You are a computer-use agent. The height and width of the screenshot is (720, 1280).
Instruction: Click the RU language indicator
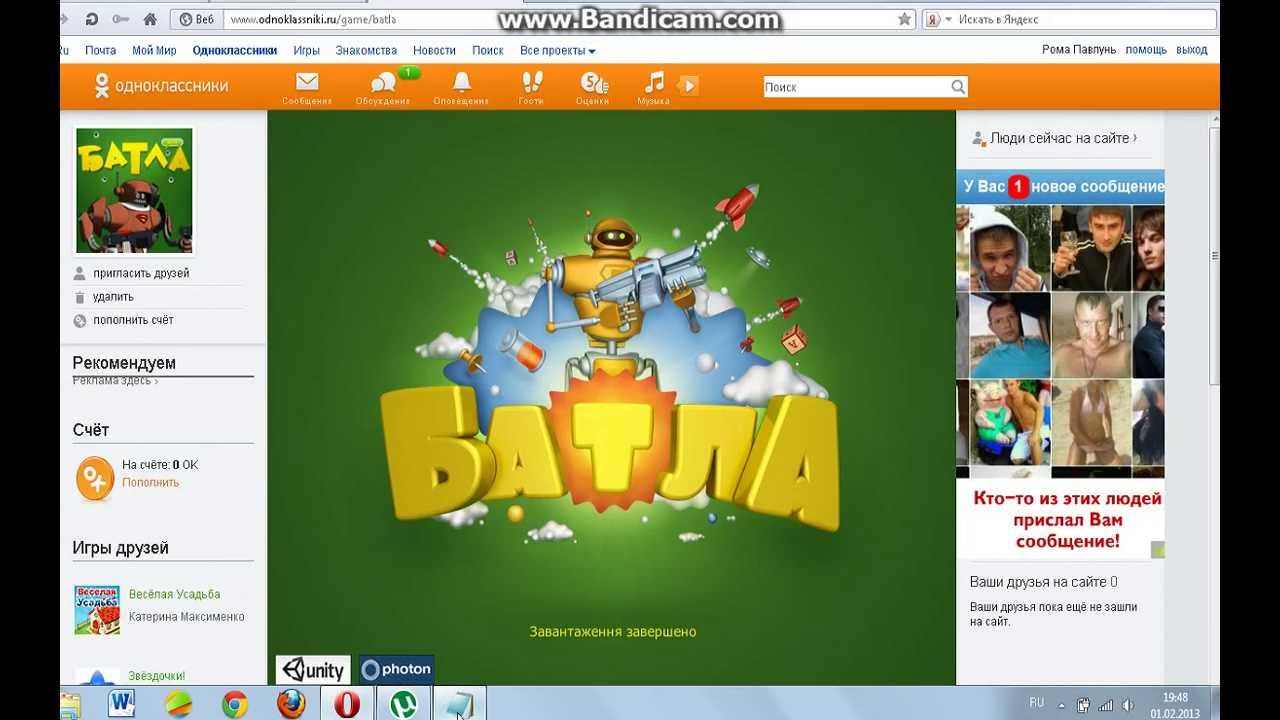point(1037,703)
